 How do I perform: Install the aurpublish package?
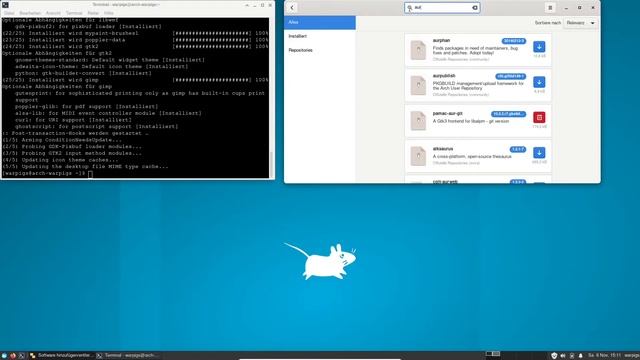[x=539, y=82]
